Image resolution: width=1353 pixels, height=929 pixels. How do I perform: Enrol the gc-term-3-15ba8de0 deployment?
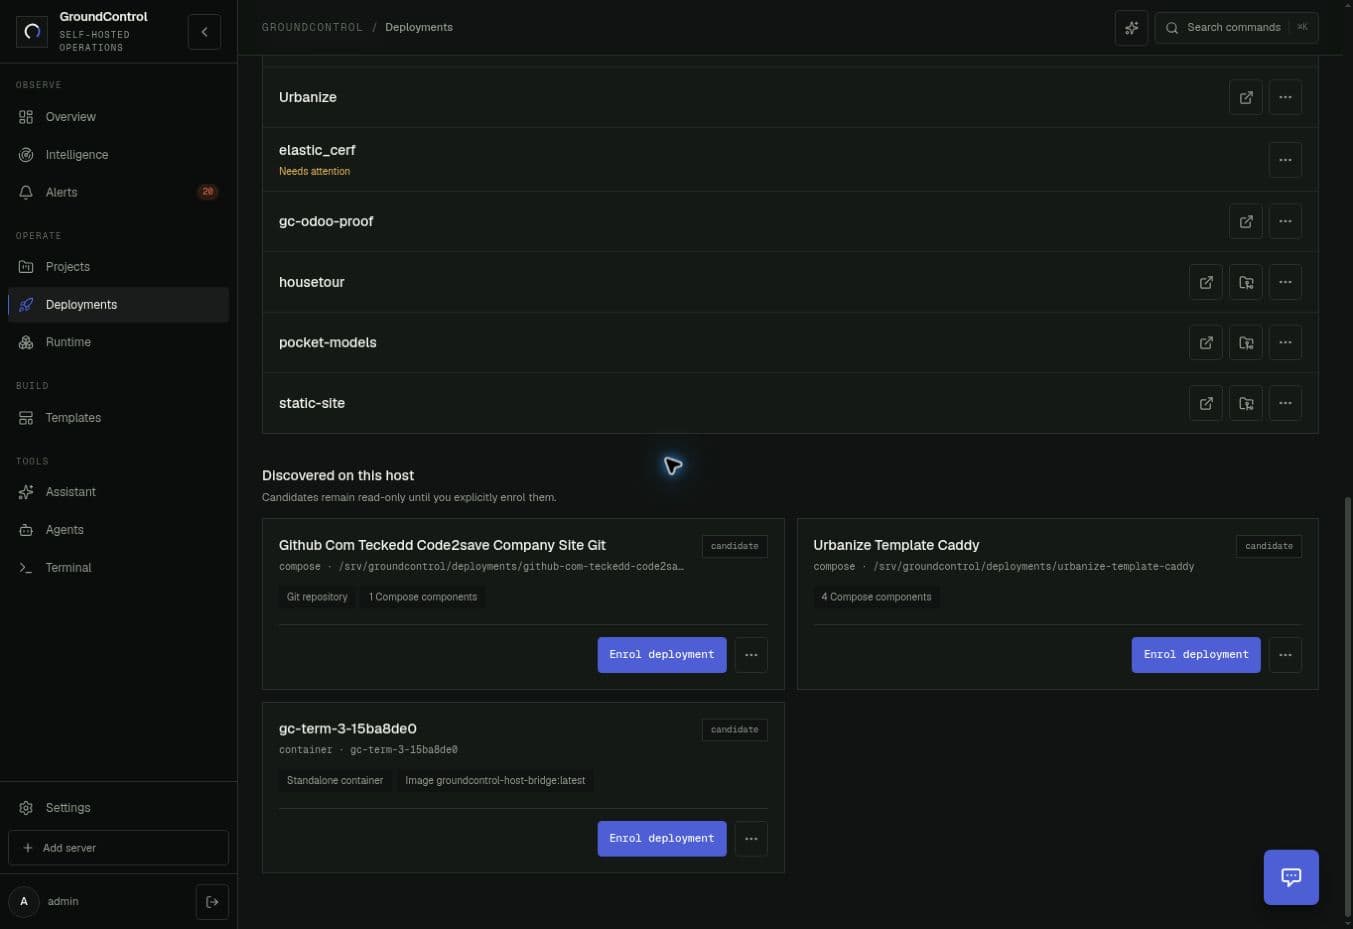(x=662, y=839)
